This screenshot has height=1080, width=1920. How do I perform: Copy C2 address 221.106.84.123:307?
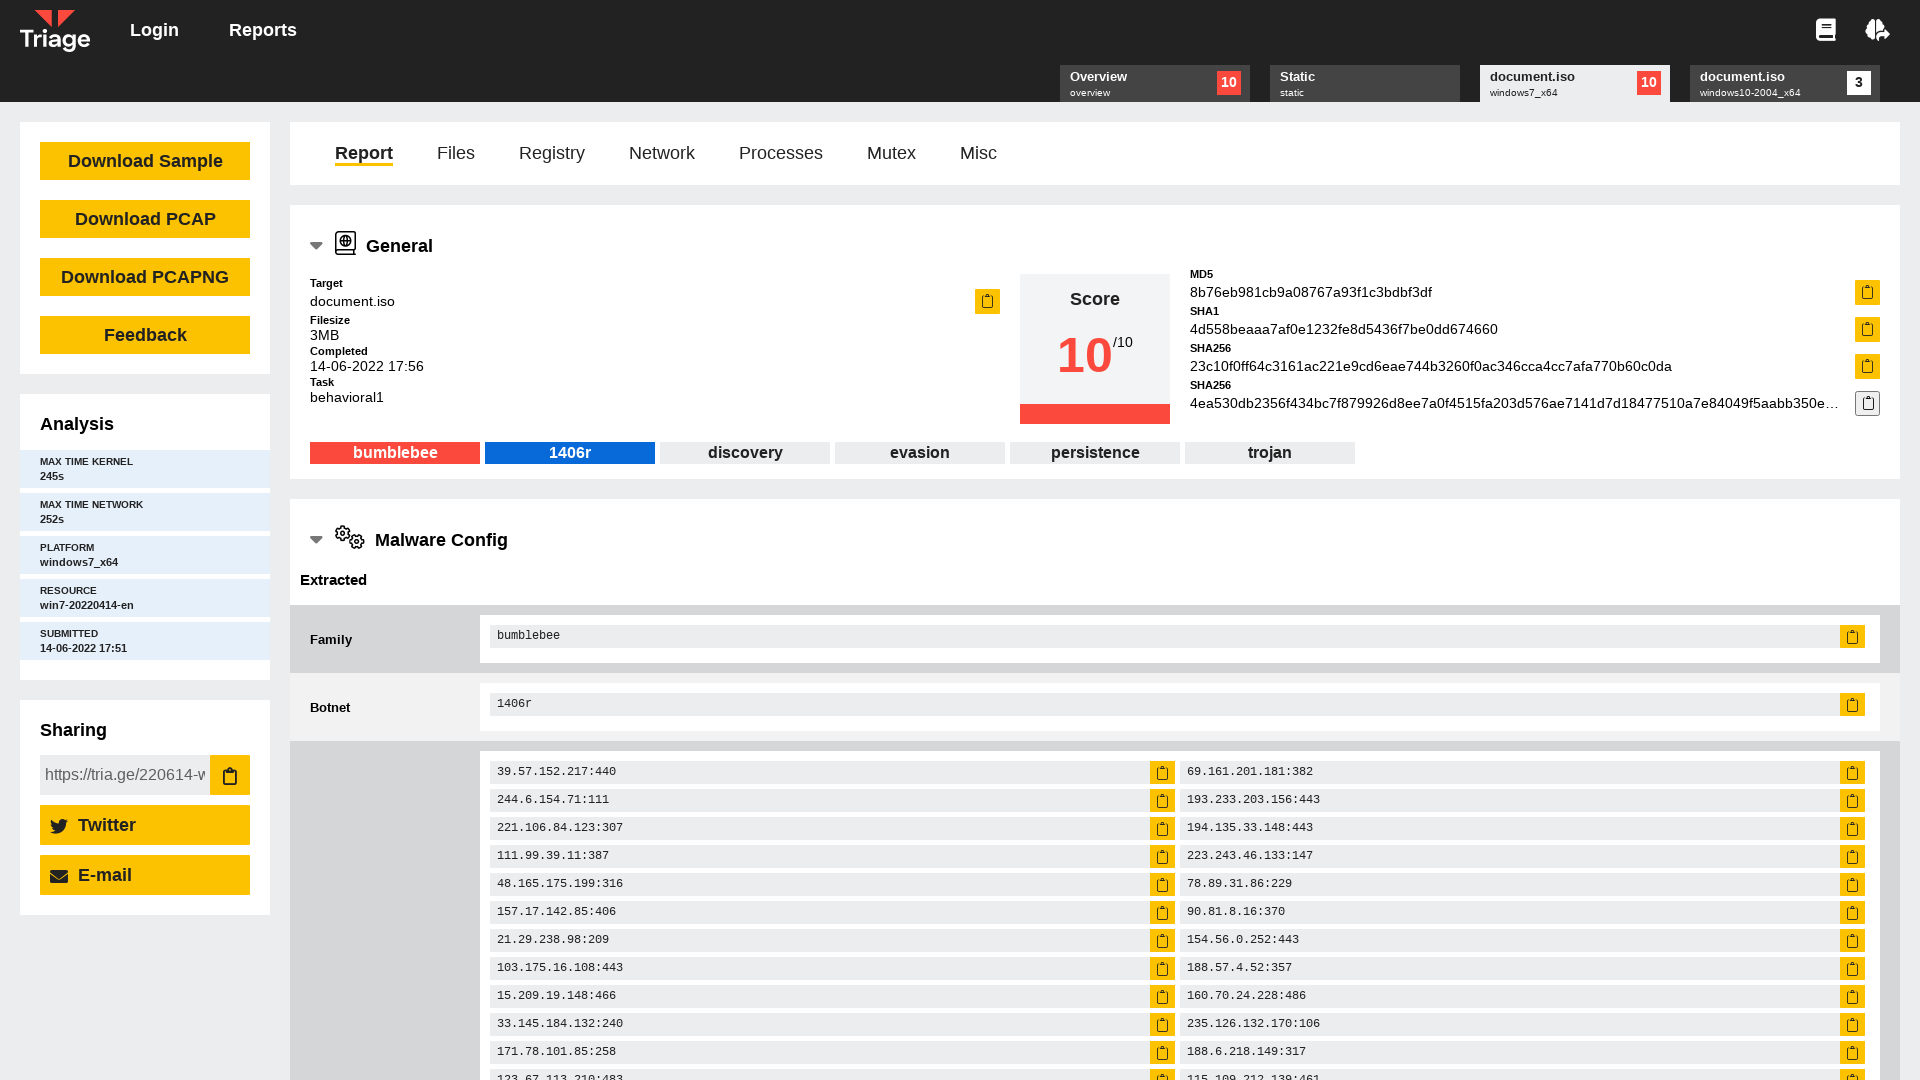(1162, 829)
